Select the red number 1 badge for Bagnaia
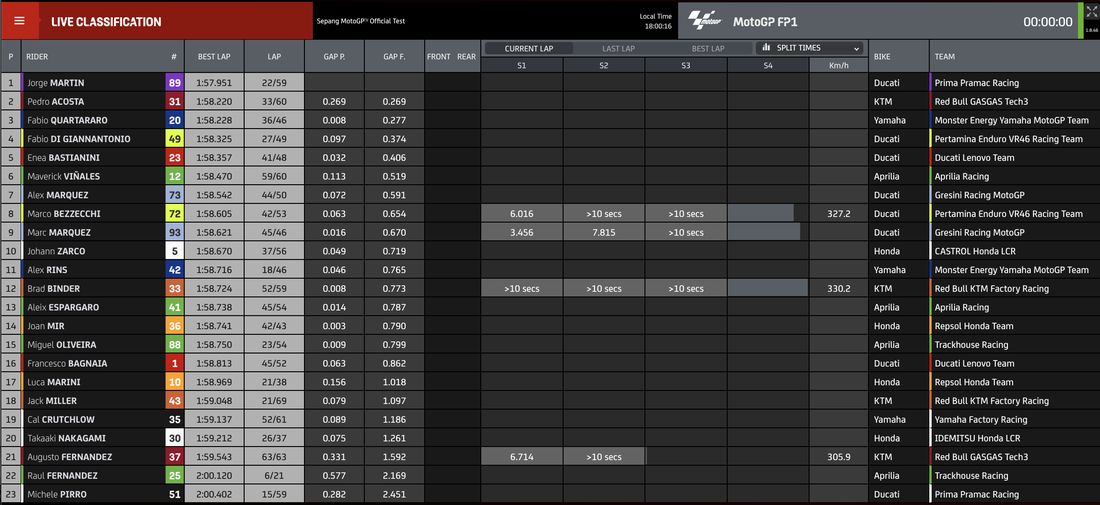The width and height of the screenshot is (1100, 505). tap(175, 363)
